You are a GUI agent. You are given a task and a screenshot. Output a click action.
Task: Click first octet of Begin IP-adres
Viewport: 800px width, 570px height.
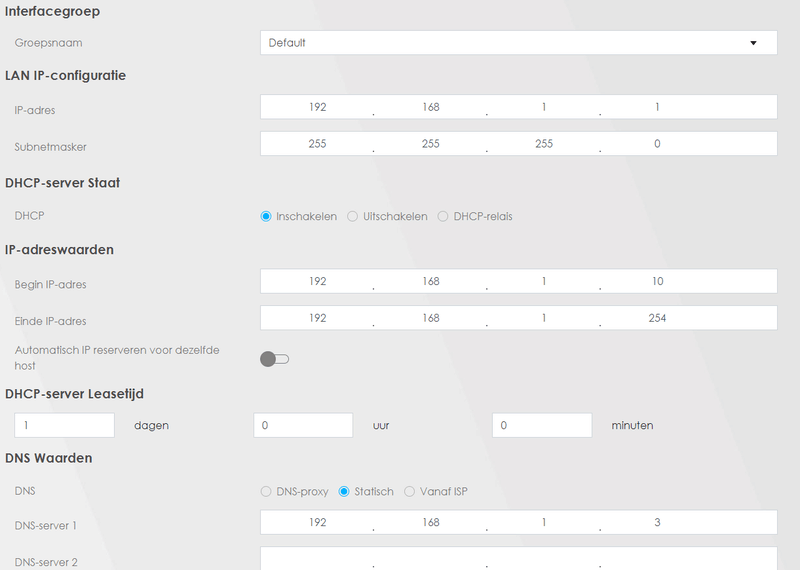pos(317,281)
